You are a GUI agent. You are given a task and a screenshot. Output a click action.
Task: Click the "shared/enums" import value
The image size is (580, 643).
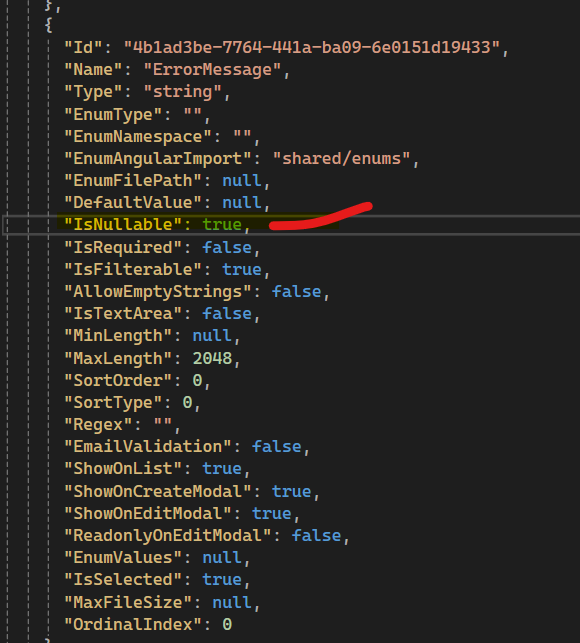(x=341, y=159)
